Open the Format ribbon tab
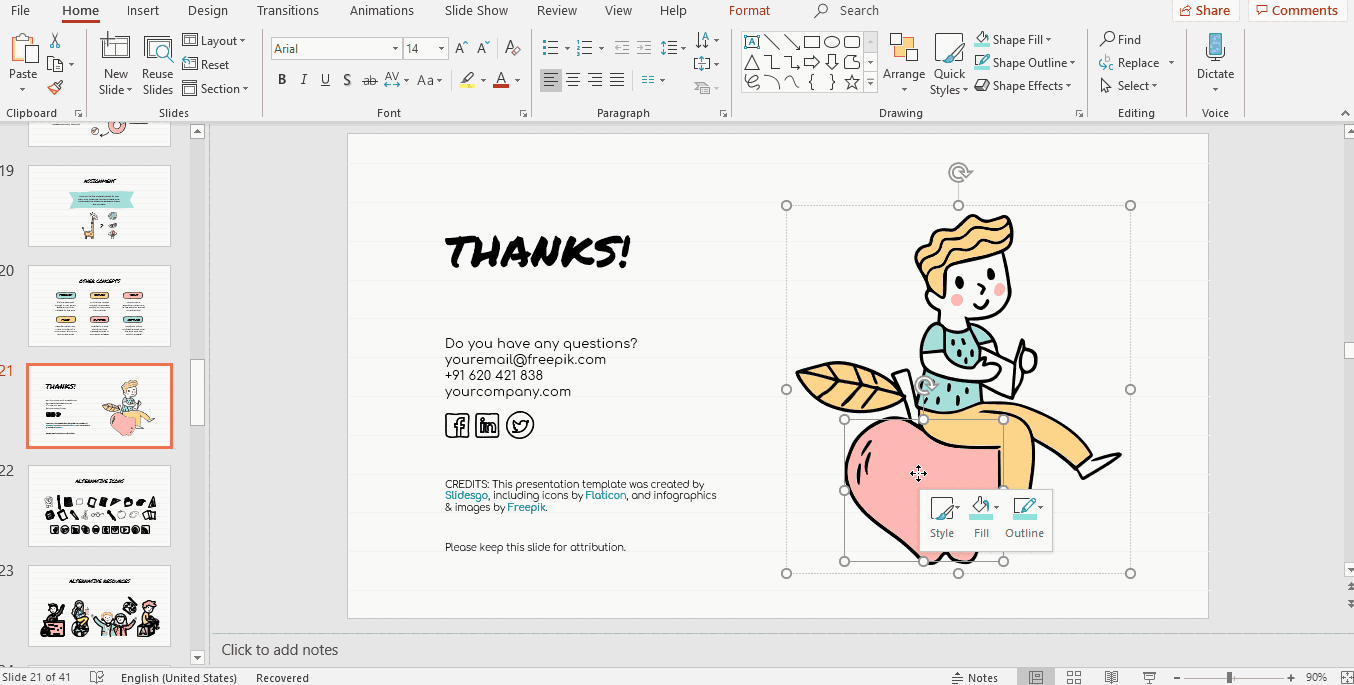1354x685 pixels. pos(749,11)
